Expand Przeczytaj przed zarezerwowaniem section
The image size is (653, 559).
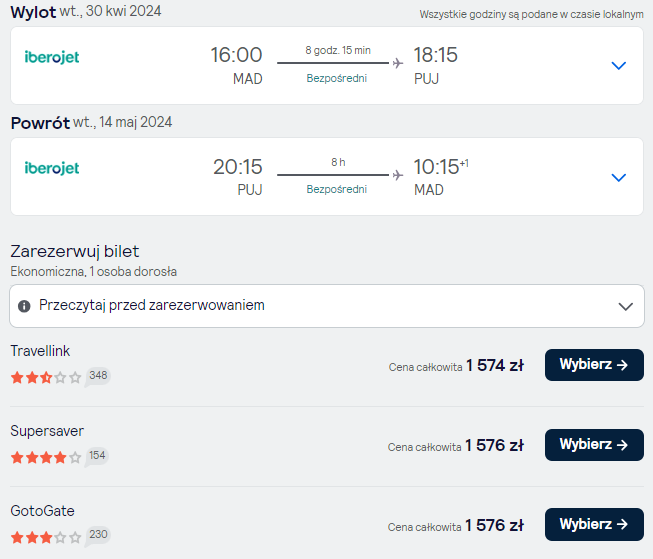coord(327,306)
